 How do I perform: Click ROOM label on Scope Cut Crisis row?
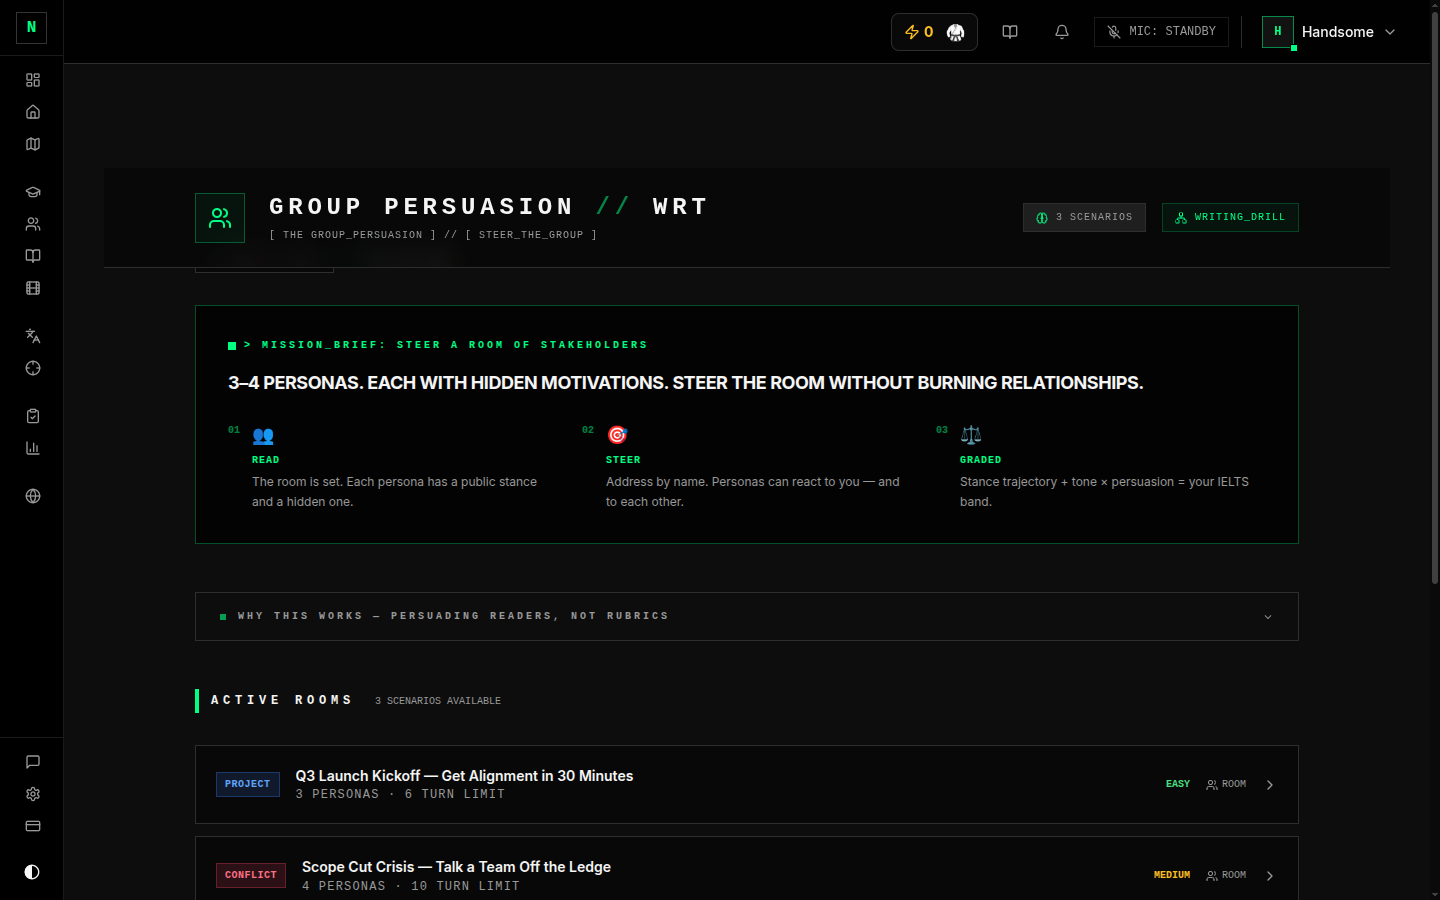click(x=1226, y=875)
